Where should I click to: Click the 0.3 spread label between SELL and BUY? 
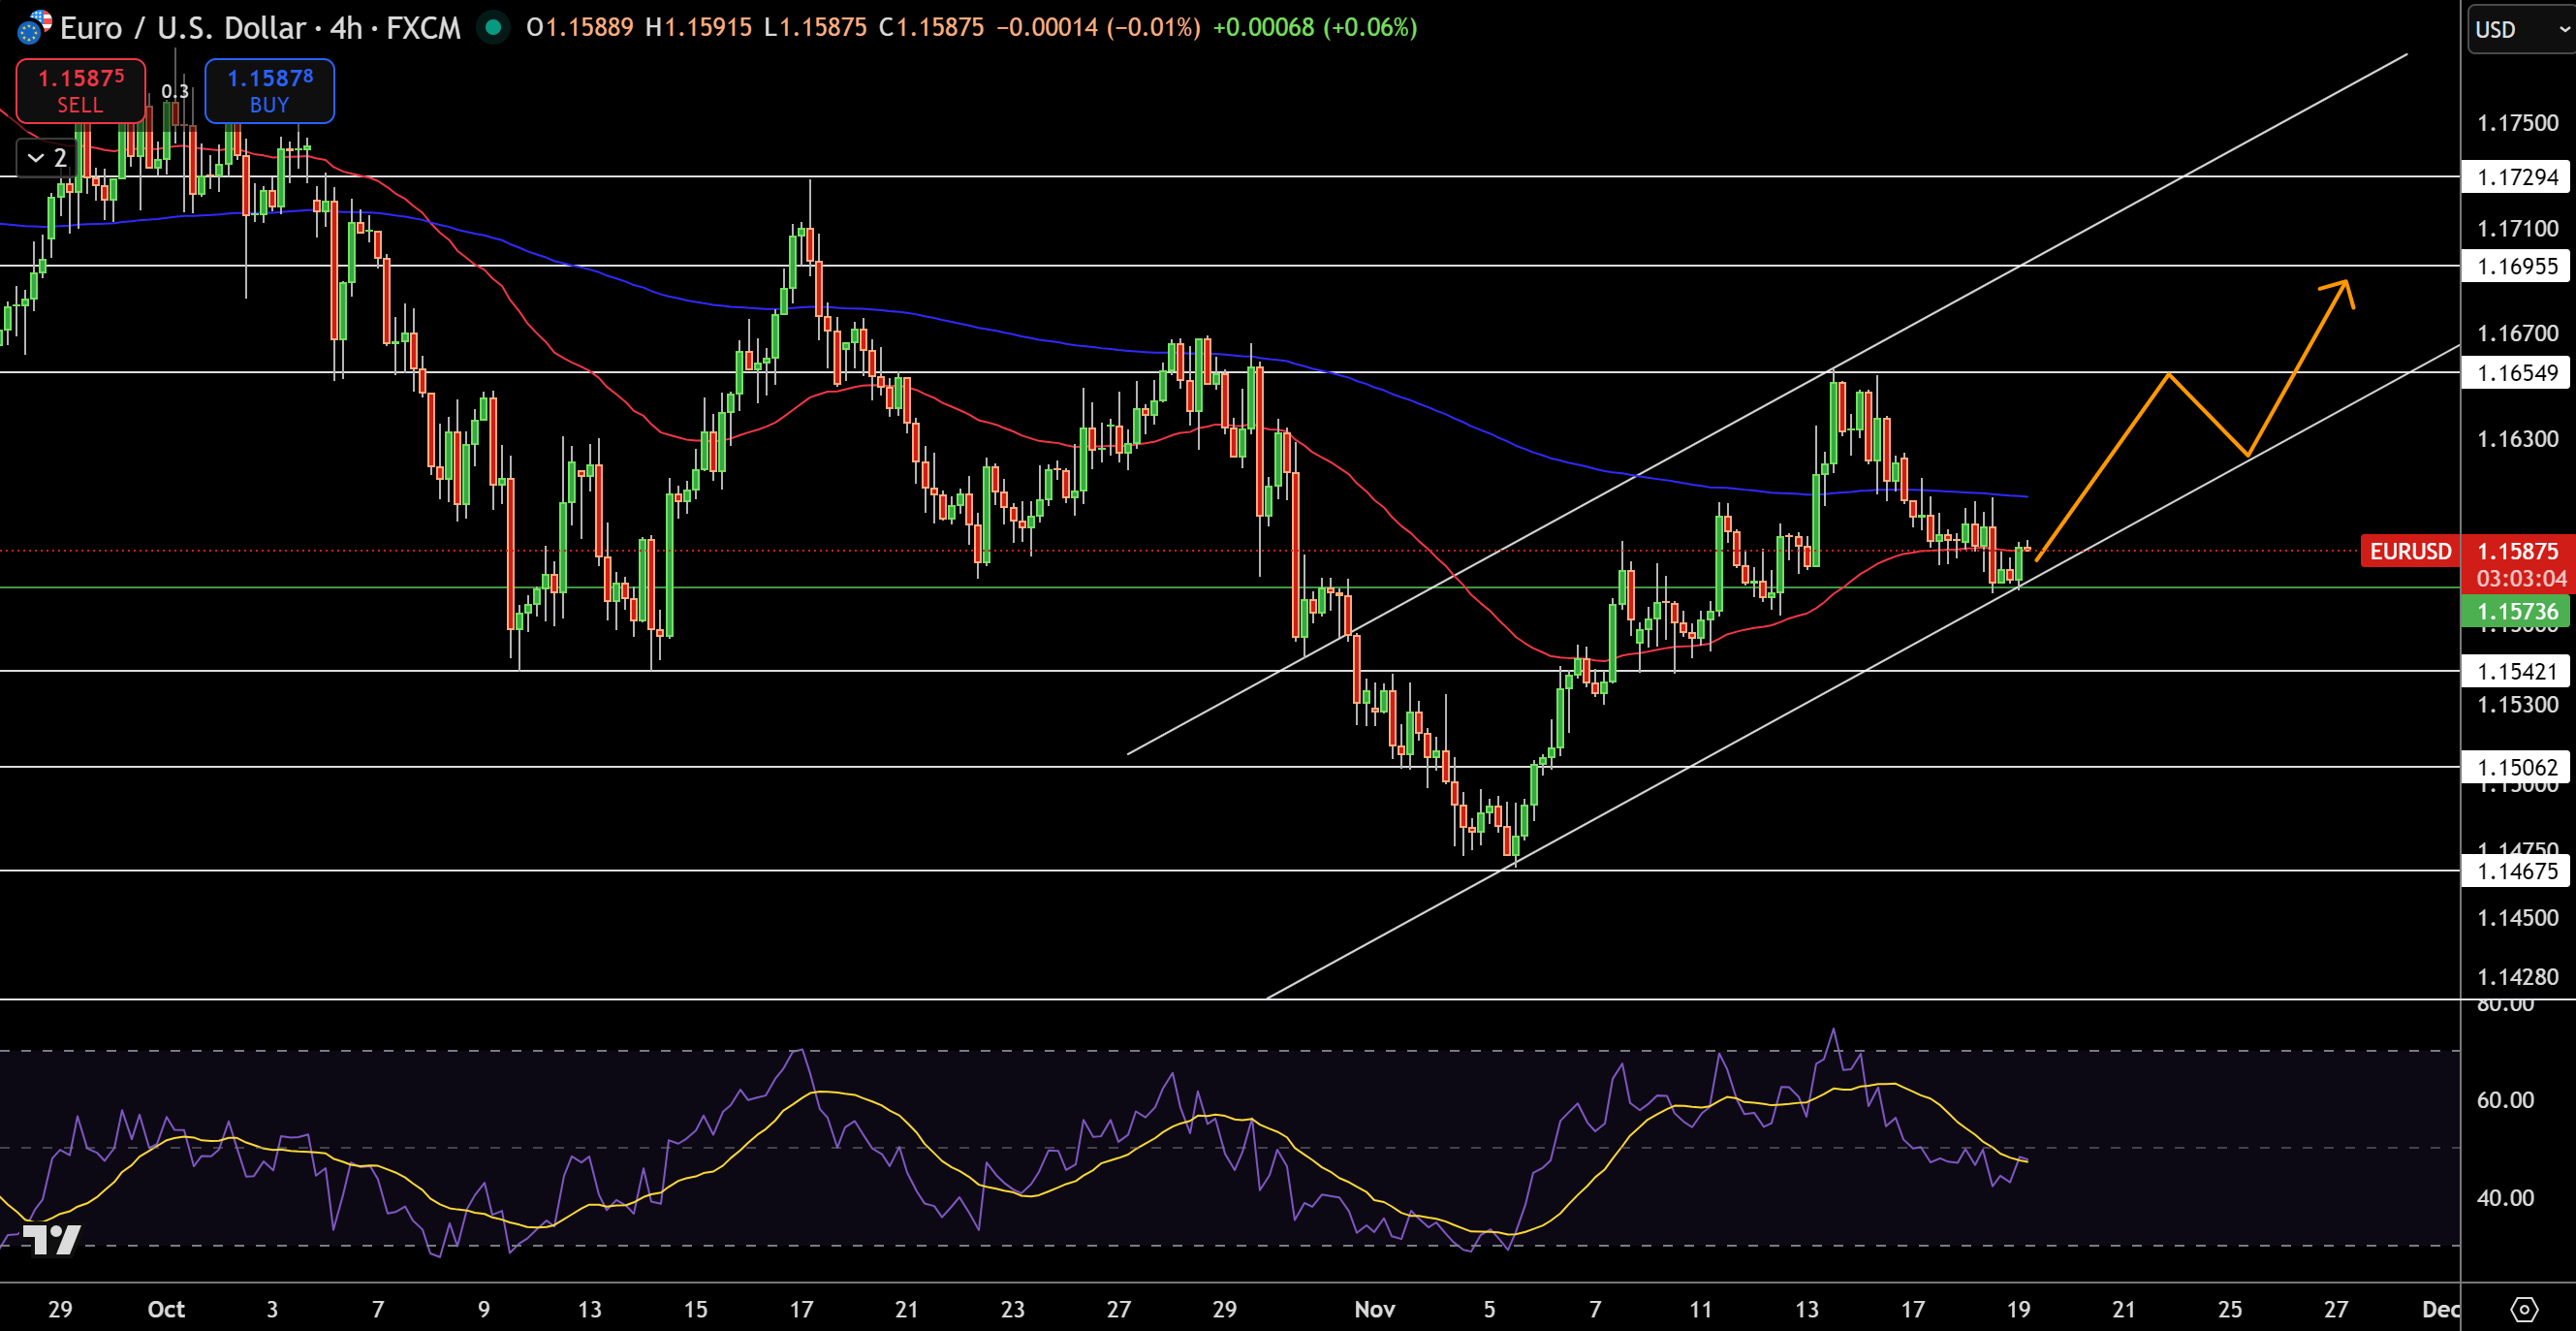click(176, 90)
